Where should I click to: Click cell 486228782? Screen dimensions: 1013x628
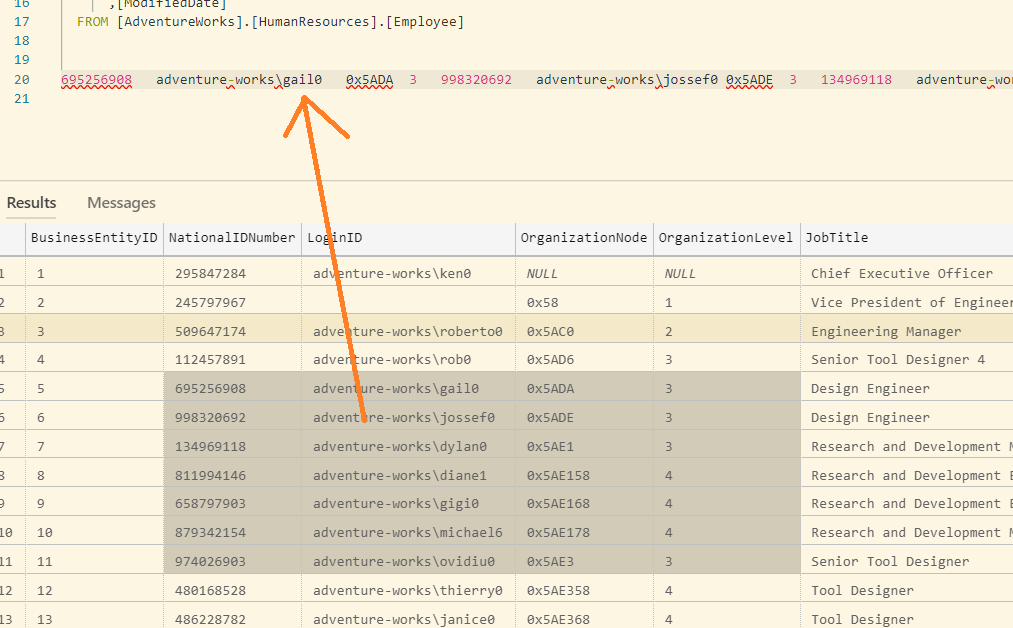pos(233,619)
